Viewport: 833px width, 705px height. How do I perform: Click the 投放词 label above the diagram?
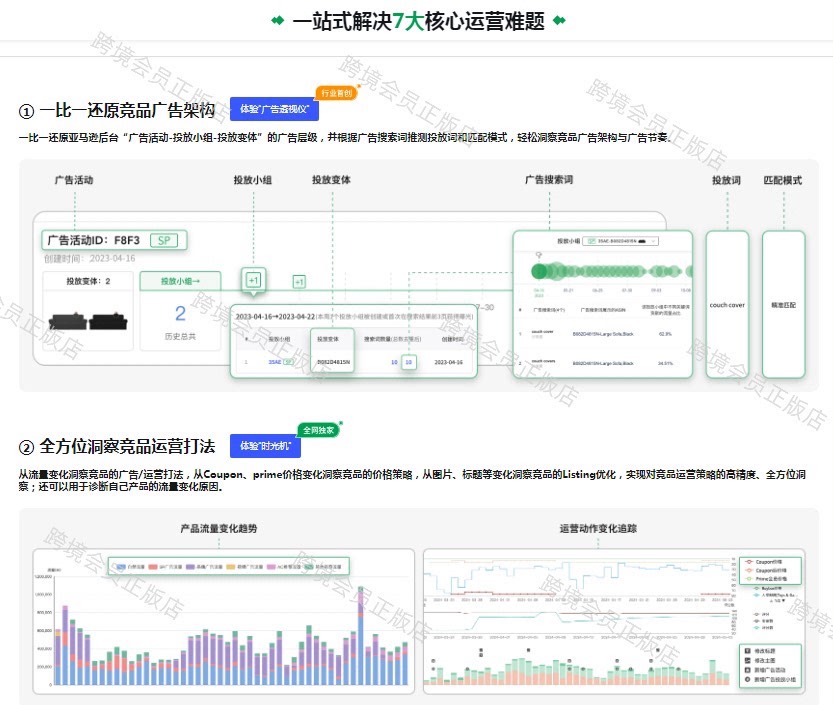[726, 180]
